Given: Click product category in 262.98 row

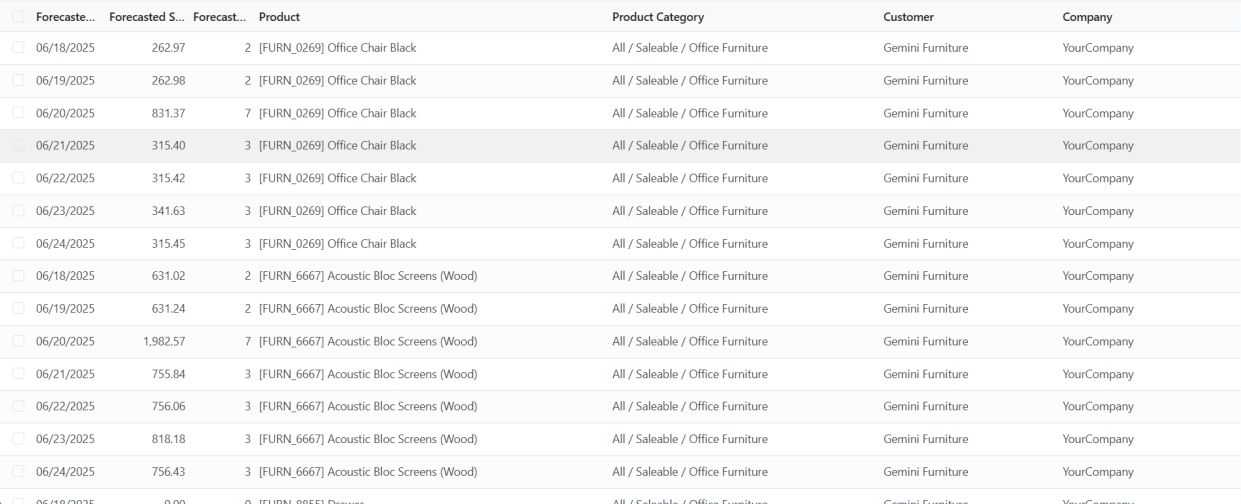Looking at the screenshot, I should point(690,80).
